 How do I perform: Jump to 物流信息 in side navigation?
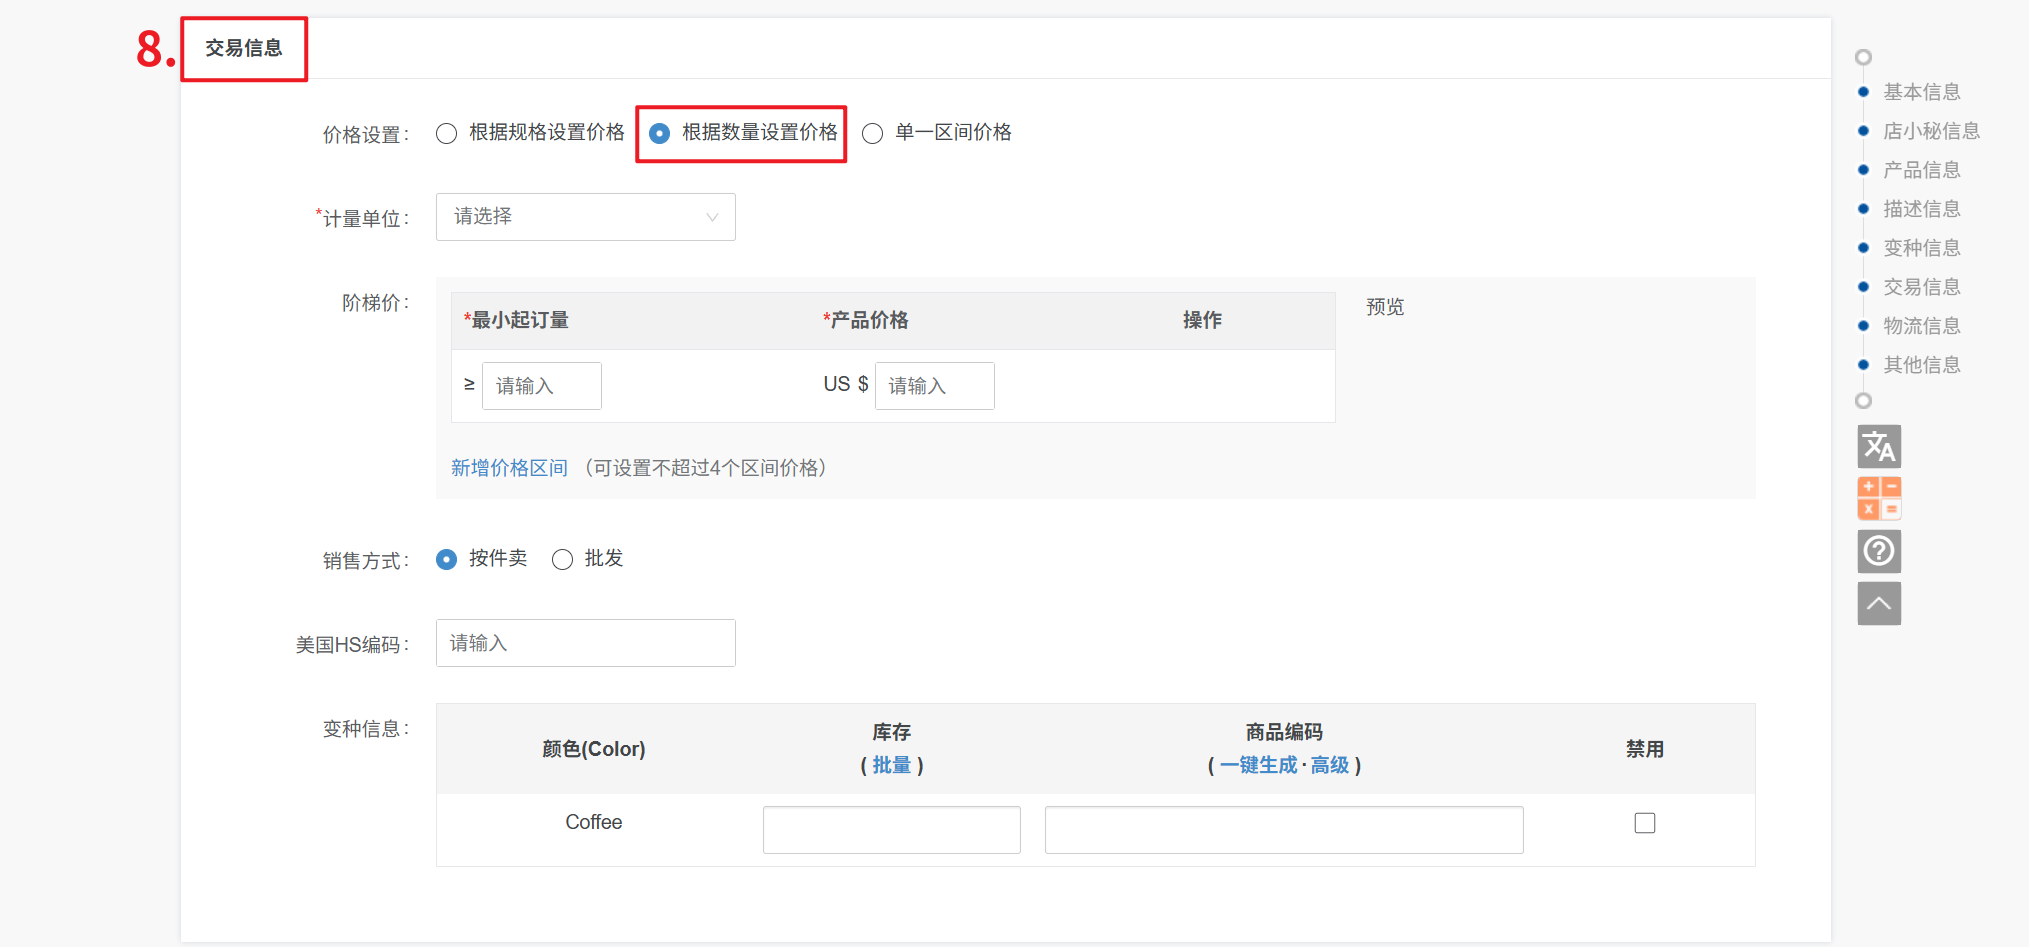(1921, 326)
